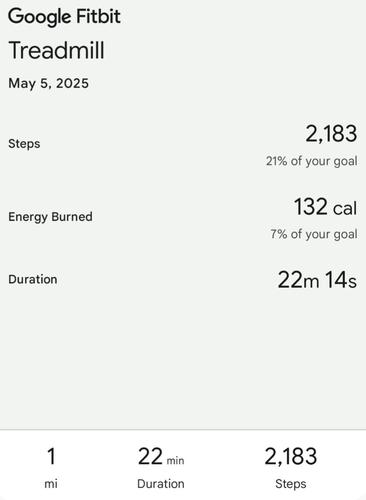Tap the 7% of your goal text
366x500 pixels.
click(x=314, y=234)
